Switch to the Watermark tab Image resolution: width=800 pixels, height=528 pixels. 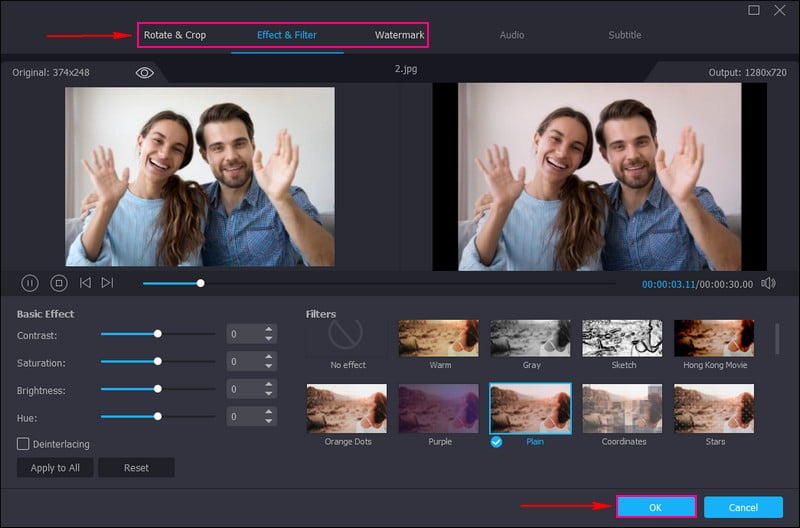click(x=399, y=35)
